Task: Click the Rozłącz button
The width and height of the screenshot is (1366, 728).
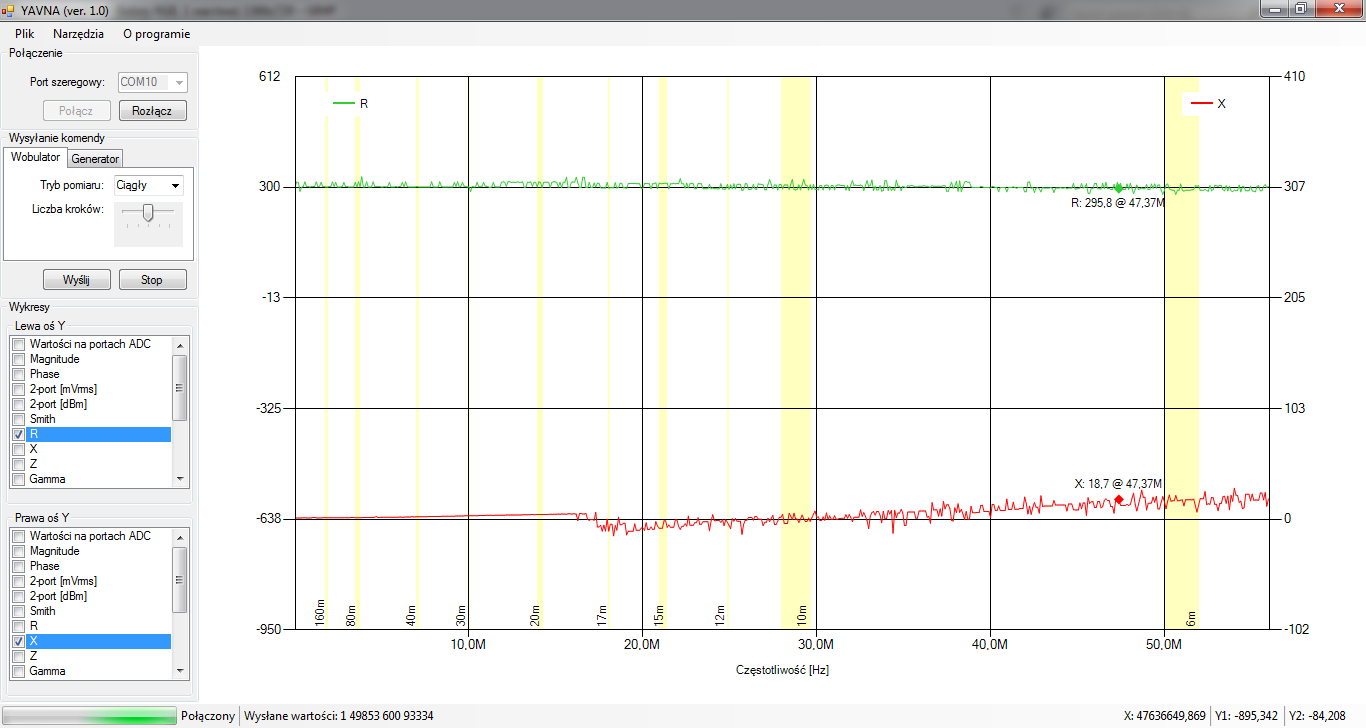Action: (152, 111)
